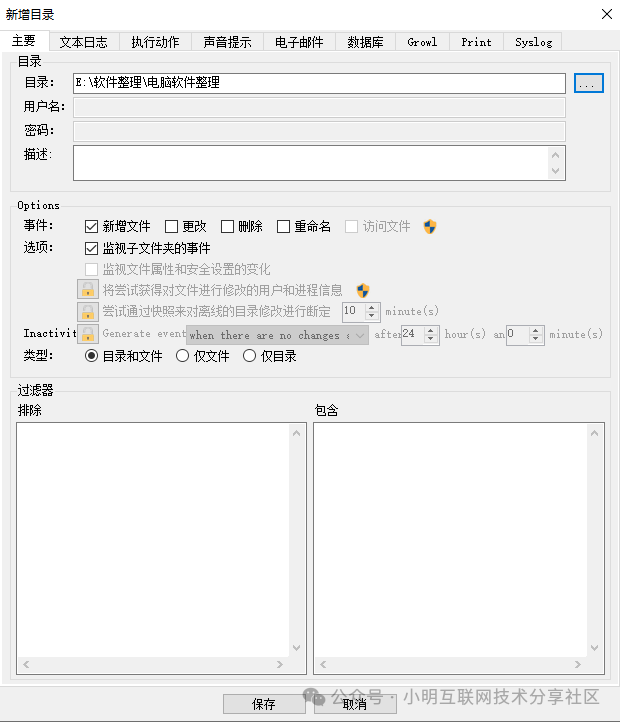
Task: Click the browse '...' directory button
Action: (x=589, y=84)
